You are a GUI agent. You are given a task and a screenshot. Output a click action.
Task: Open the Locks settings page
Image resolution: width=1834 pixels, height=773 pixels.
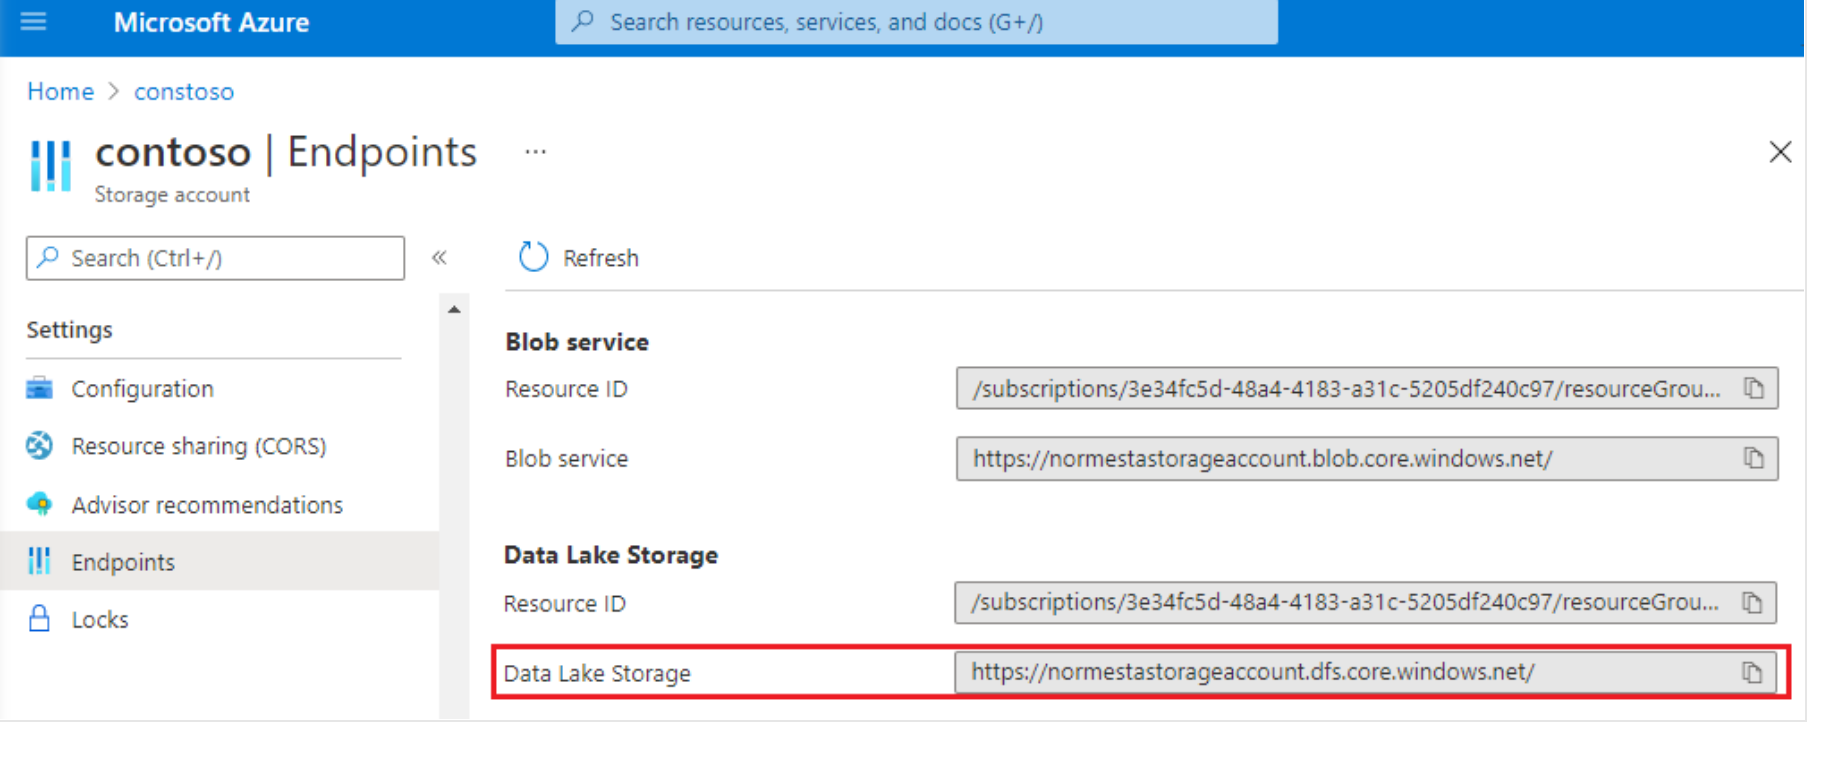click(100, 620)
